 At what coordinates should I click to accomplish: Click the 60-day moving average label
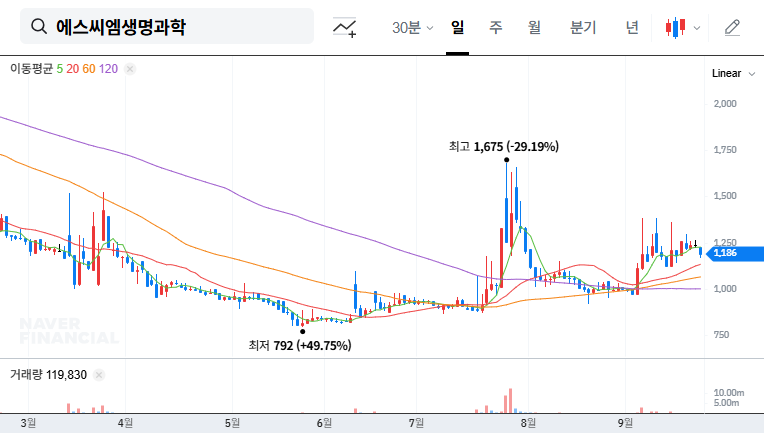click(89, 69)
